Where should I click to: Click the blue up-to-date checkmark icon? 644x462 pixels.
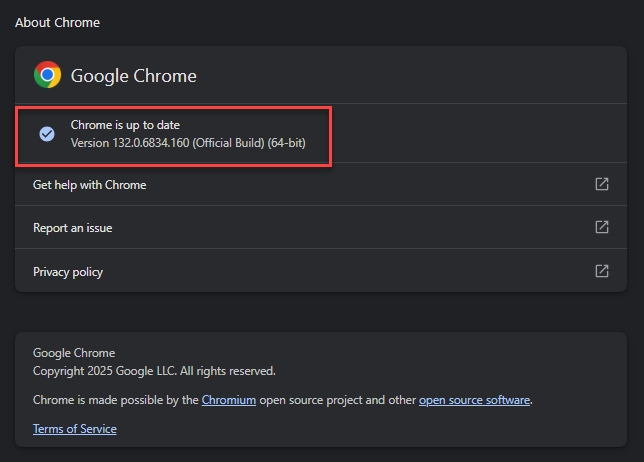pyautogui.click(x=47, y=134)
